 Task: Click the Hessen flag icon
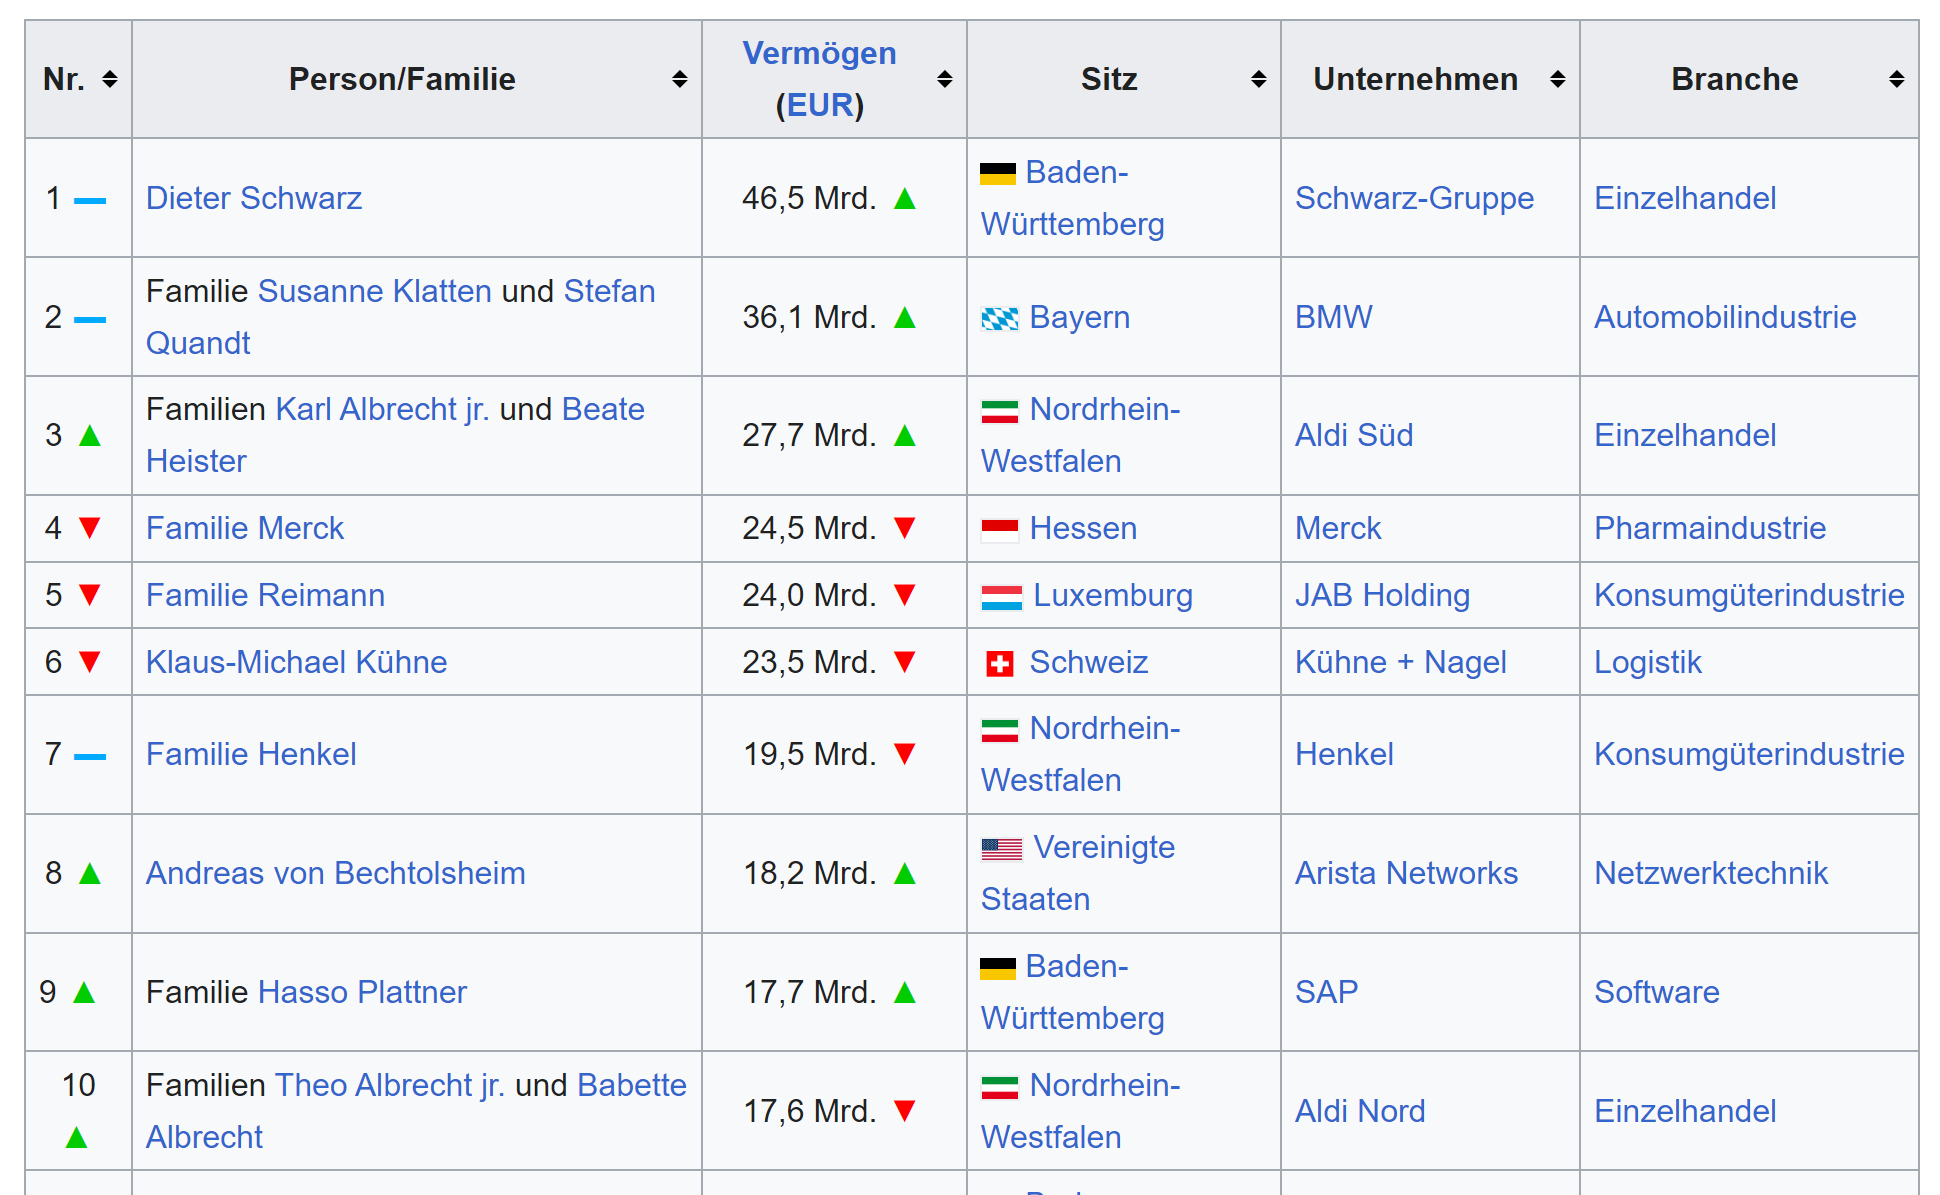1000,529
